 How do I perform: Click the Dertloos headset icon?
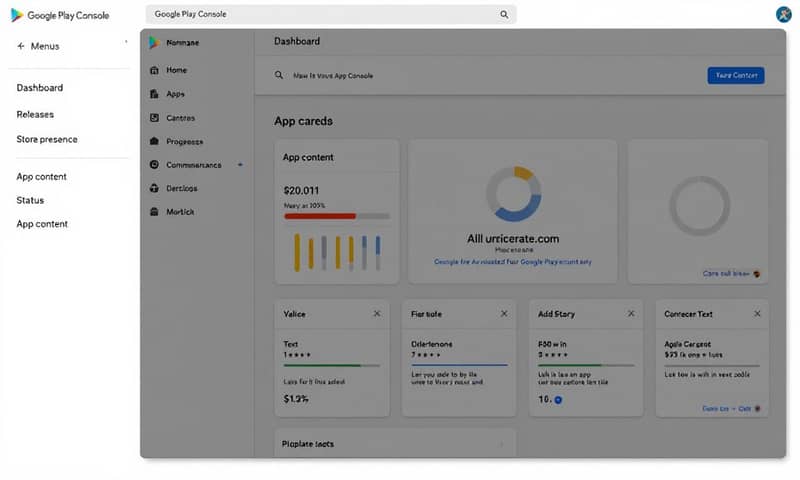pos(154,188)
